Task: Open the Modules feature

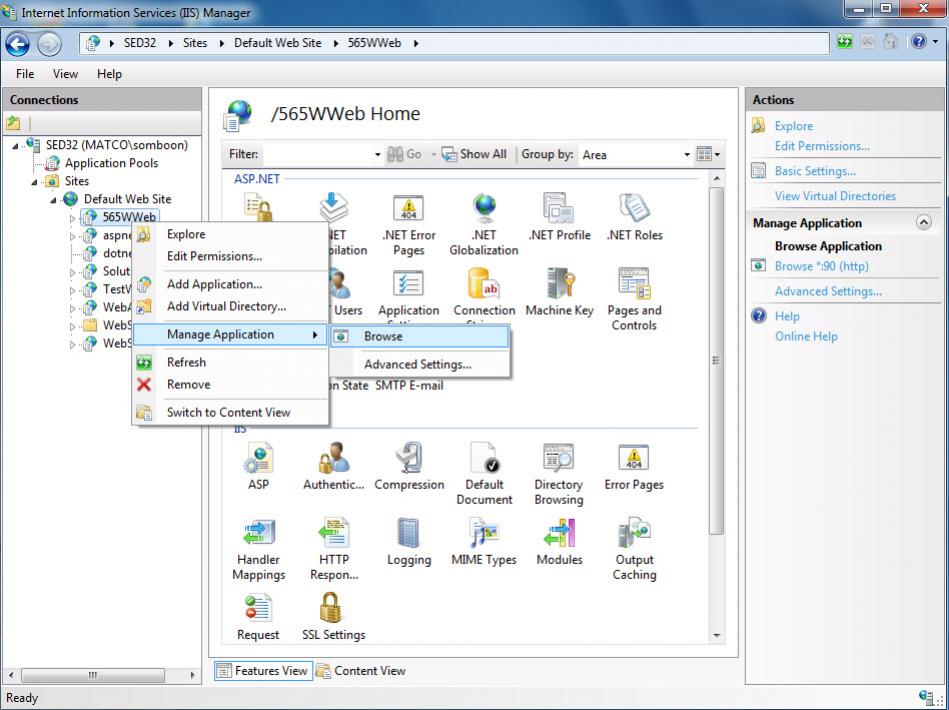Action: [x=559, y=542]
